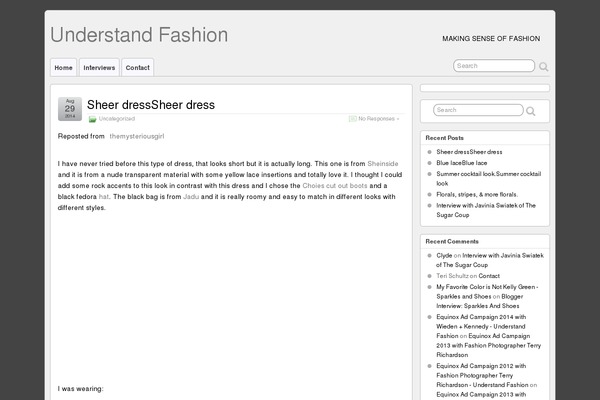Focus the header Search input field
Image resolution: width=600 pixels, height=400 pixels.
click(x=494, y=66)
